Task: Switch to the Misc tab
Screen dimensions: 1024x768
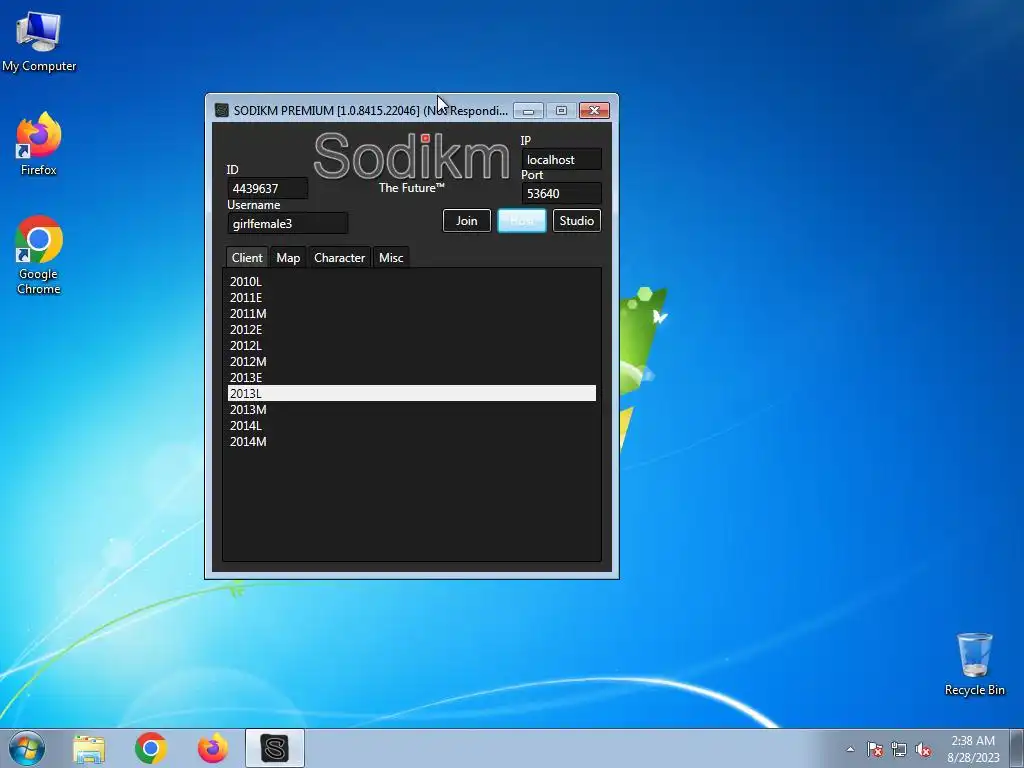Action: tap(391, 257)
